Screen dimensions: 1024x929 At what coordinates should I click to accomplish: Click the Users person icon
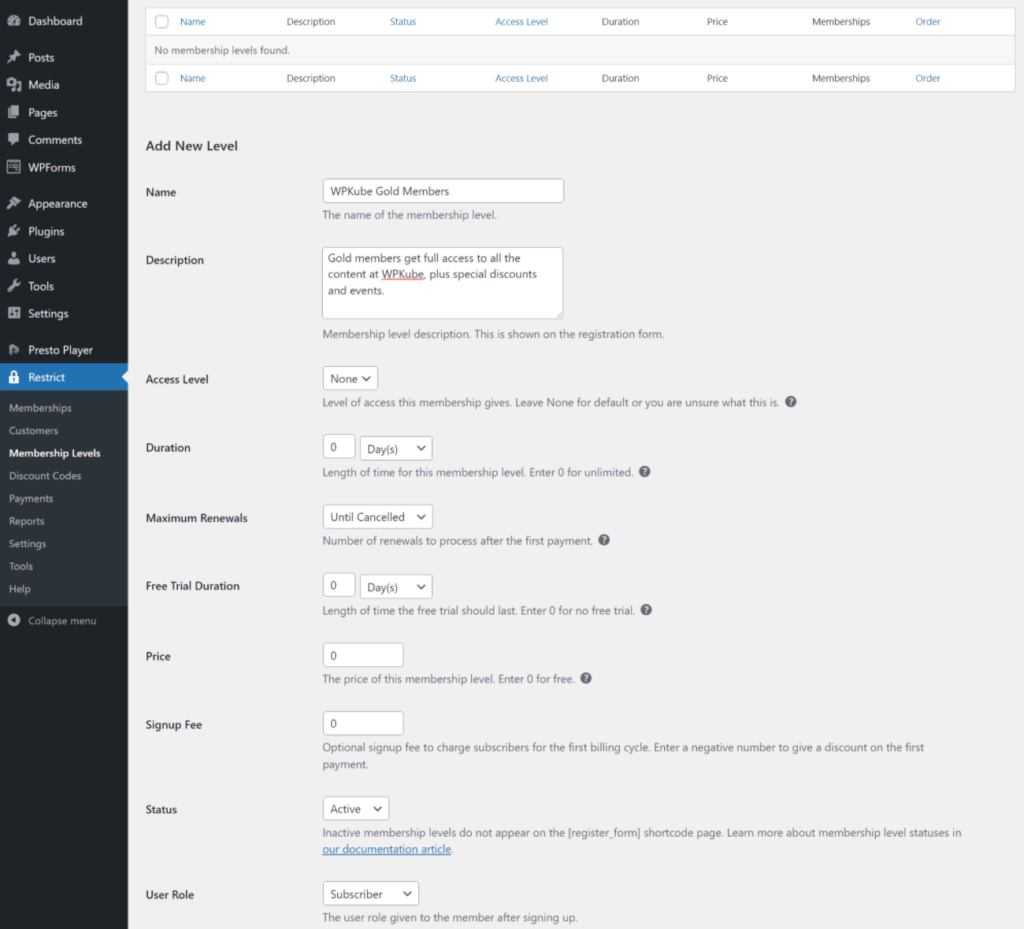[14, 259]
